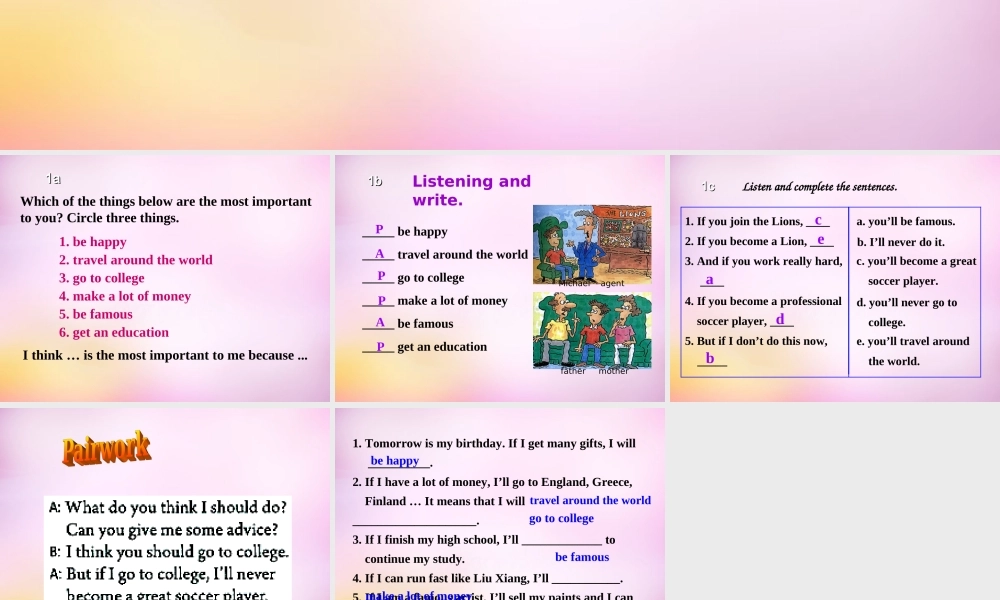This screenshot has width=1000, height=600.
Task: Click the Listen and complete the sentences title
Action: coord(819,186)
